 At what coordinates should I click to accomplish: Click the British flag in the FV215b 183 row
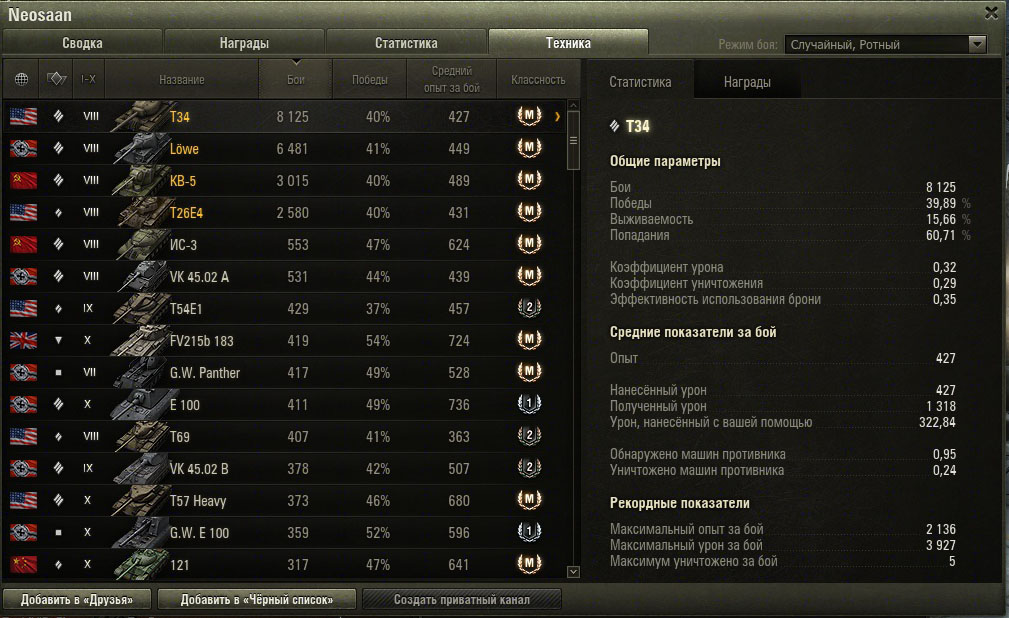click(x=23, y=341)
